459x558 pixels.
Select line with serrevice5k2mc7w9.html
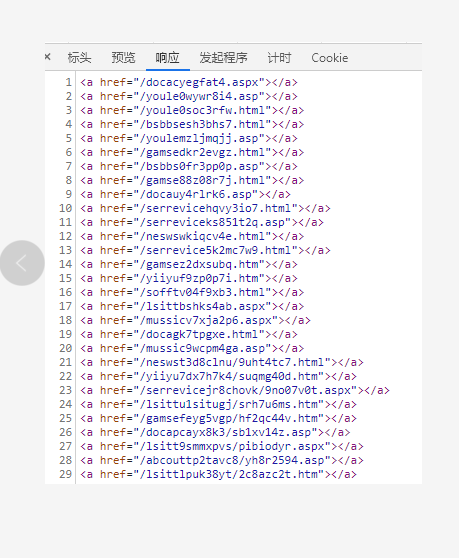coord(205,251)
